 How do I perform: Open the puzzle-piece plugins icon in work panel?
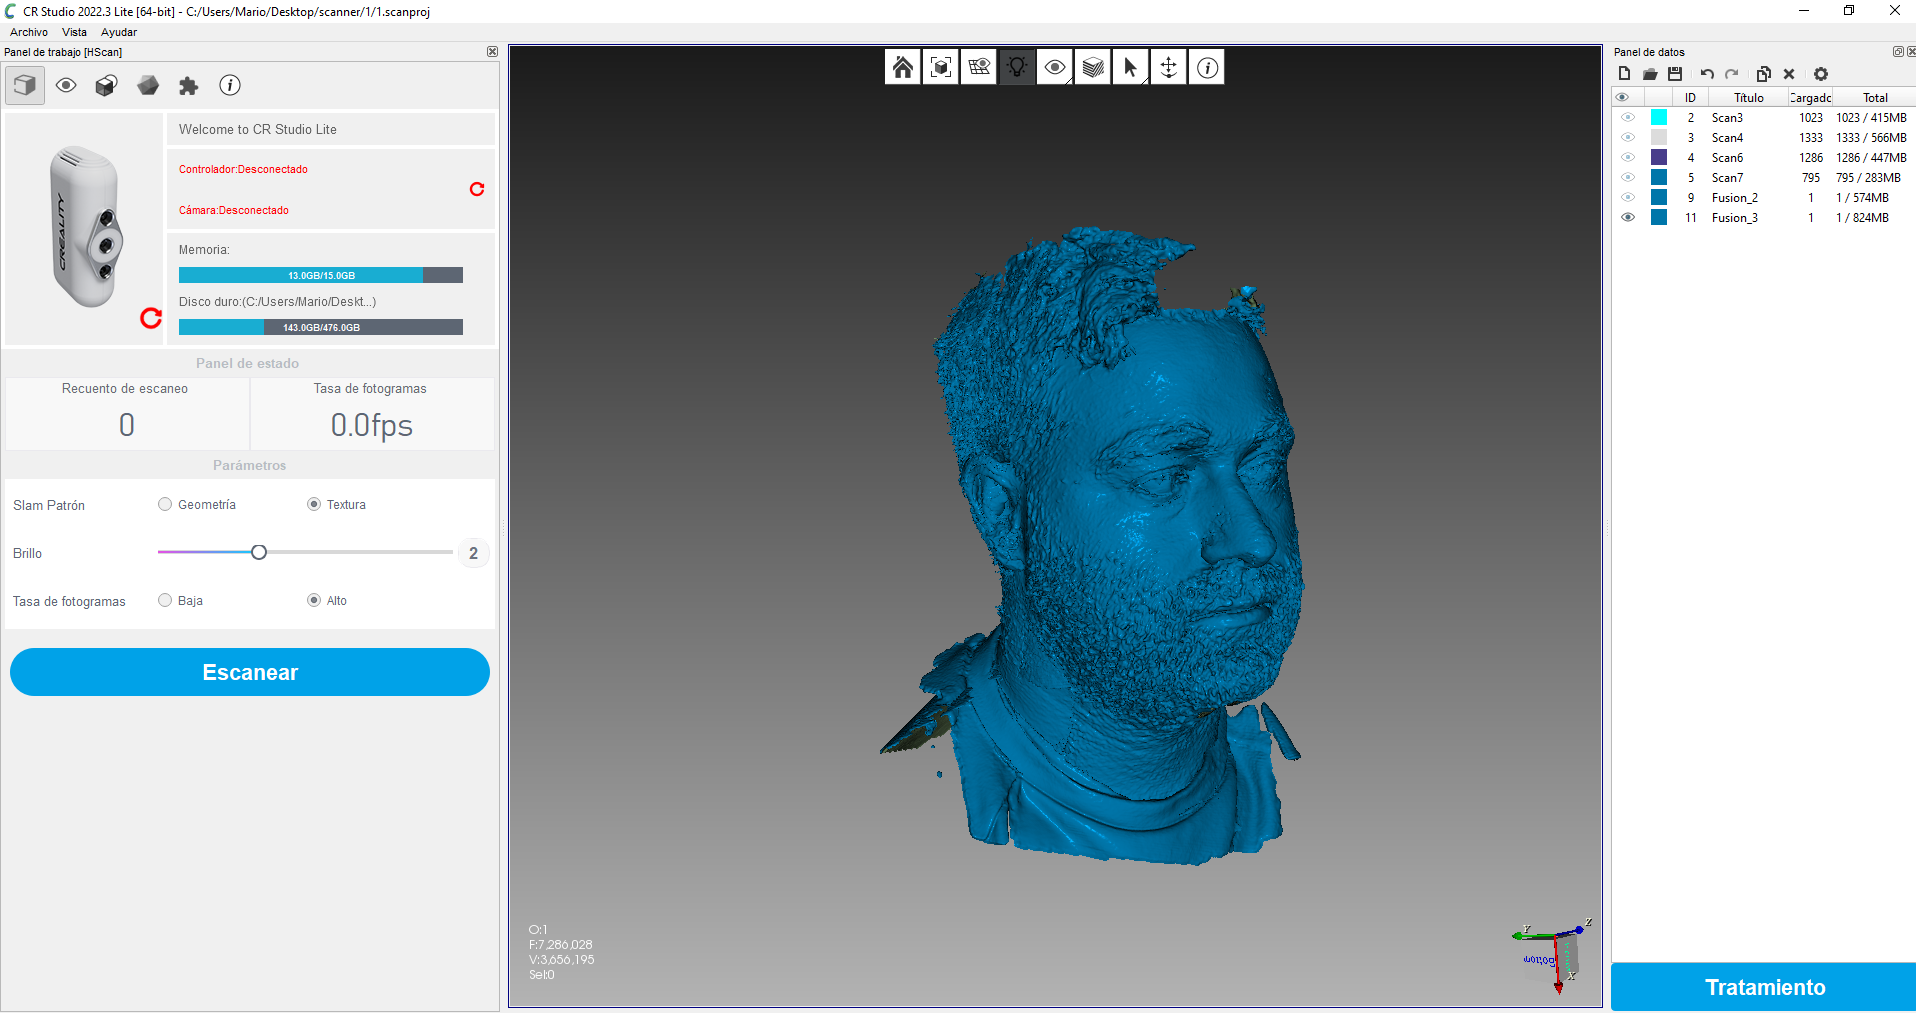pyautogui.click(x=188, y=86)
